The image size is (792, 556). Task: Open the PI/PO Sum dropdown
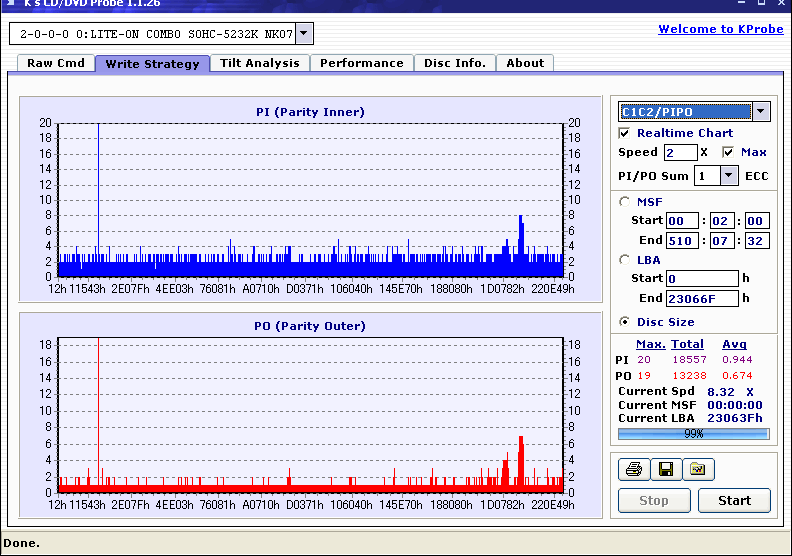[728, 176]
